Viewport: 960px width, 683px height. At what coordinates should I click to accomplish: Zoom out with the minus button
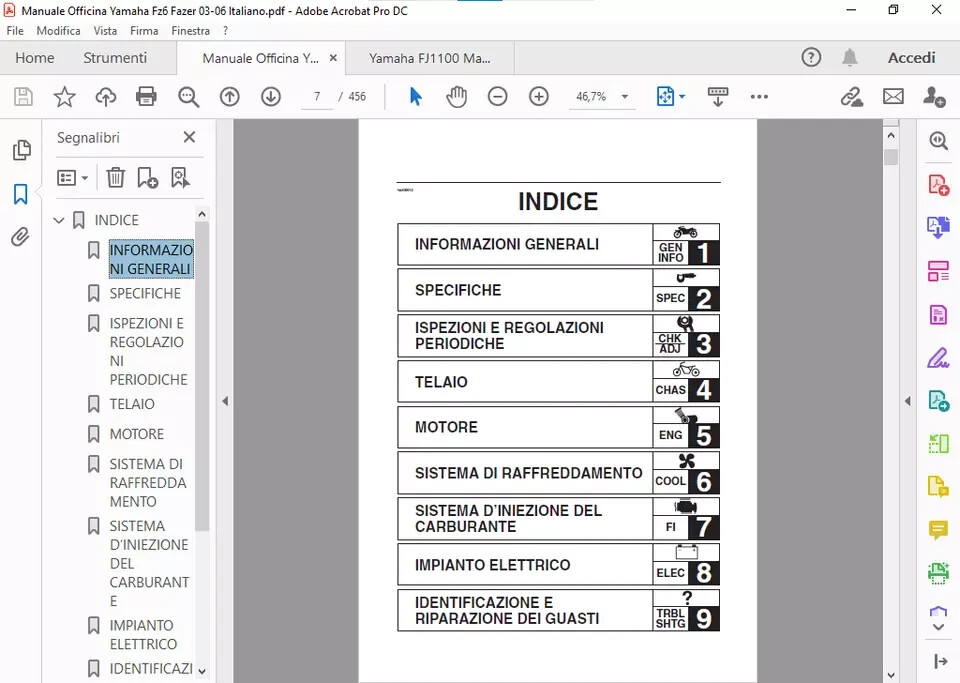tap(497, 97)
